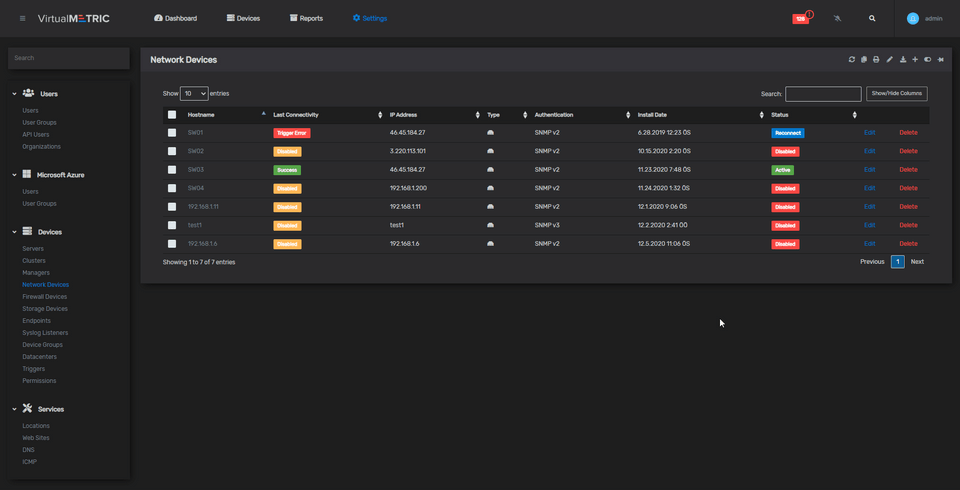Print the Network Devices table
Viewport: 960px width, 490px height.
[x=876, y=59]
